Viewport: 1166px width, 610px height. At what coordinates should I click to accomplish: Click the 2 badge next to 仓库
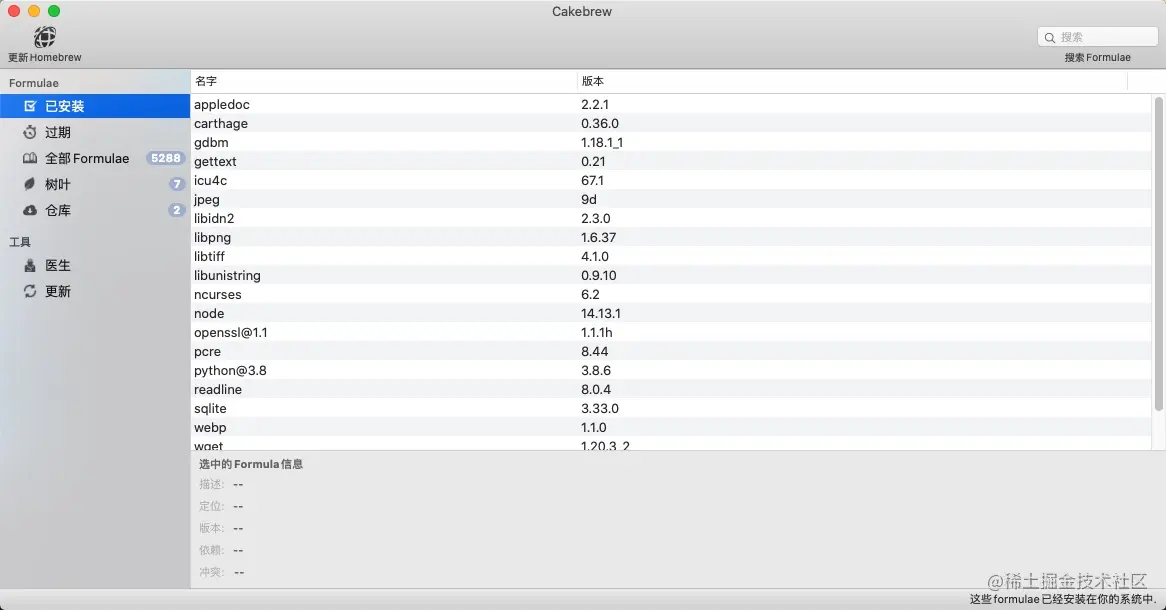click(176, 211)
